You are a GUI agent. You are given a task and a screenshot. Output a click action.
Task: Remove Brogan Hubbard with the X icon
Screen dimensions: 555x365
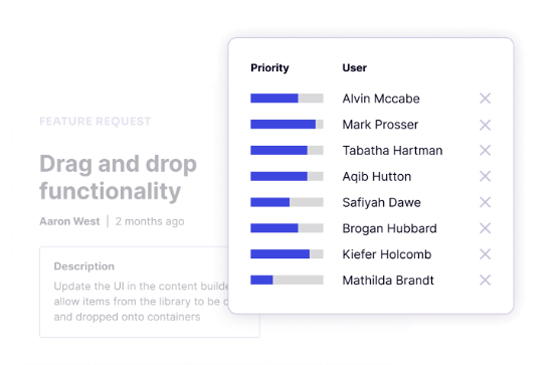click(x=485, y=228)
